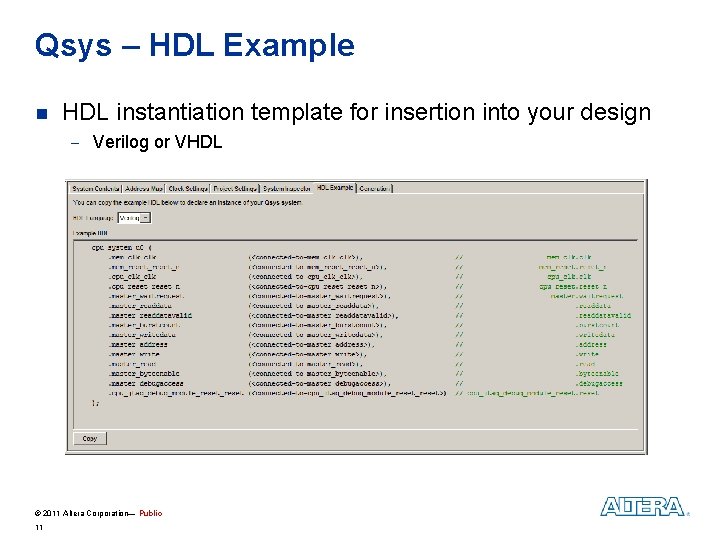Image resolution: width=720 pixels, height=540 pixels.
Task: Click the .master_readdatavalid port line
Action: [150, 315]
